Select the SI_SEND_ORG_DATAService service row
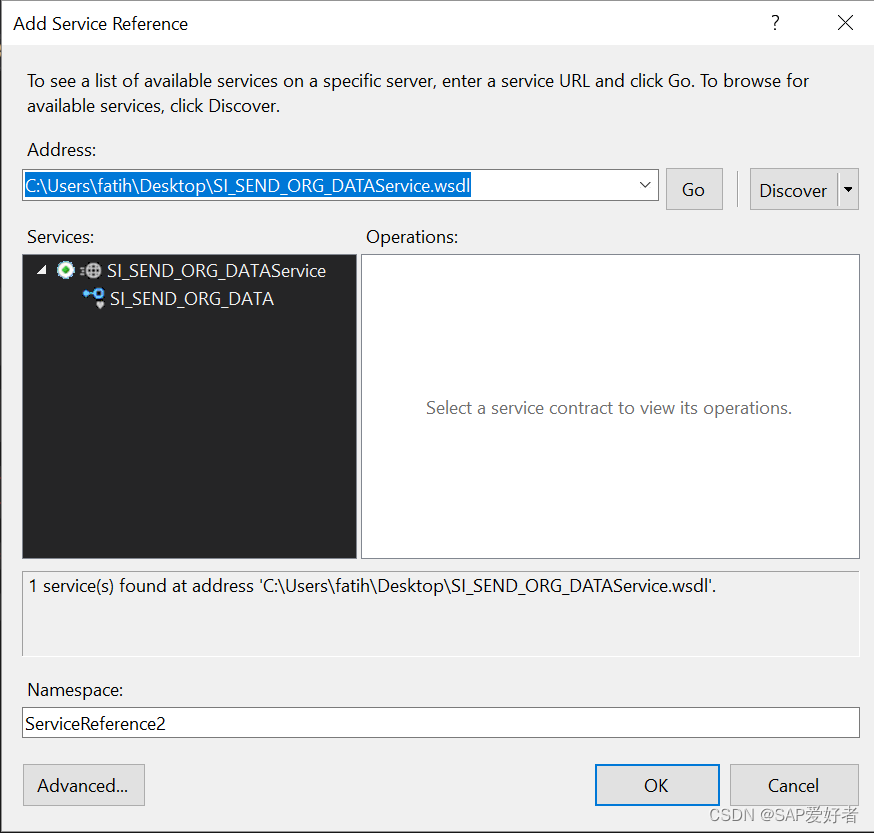The height and width of the screenshot is (833, 874). pyautogui.click(x=216, y=271)
